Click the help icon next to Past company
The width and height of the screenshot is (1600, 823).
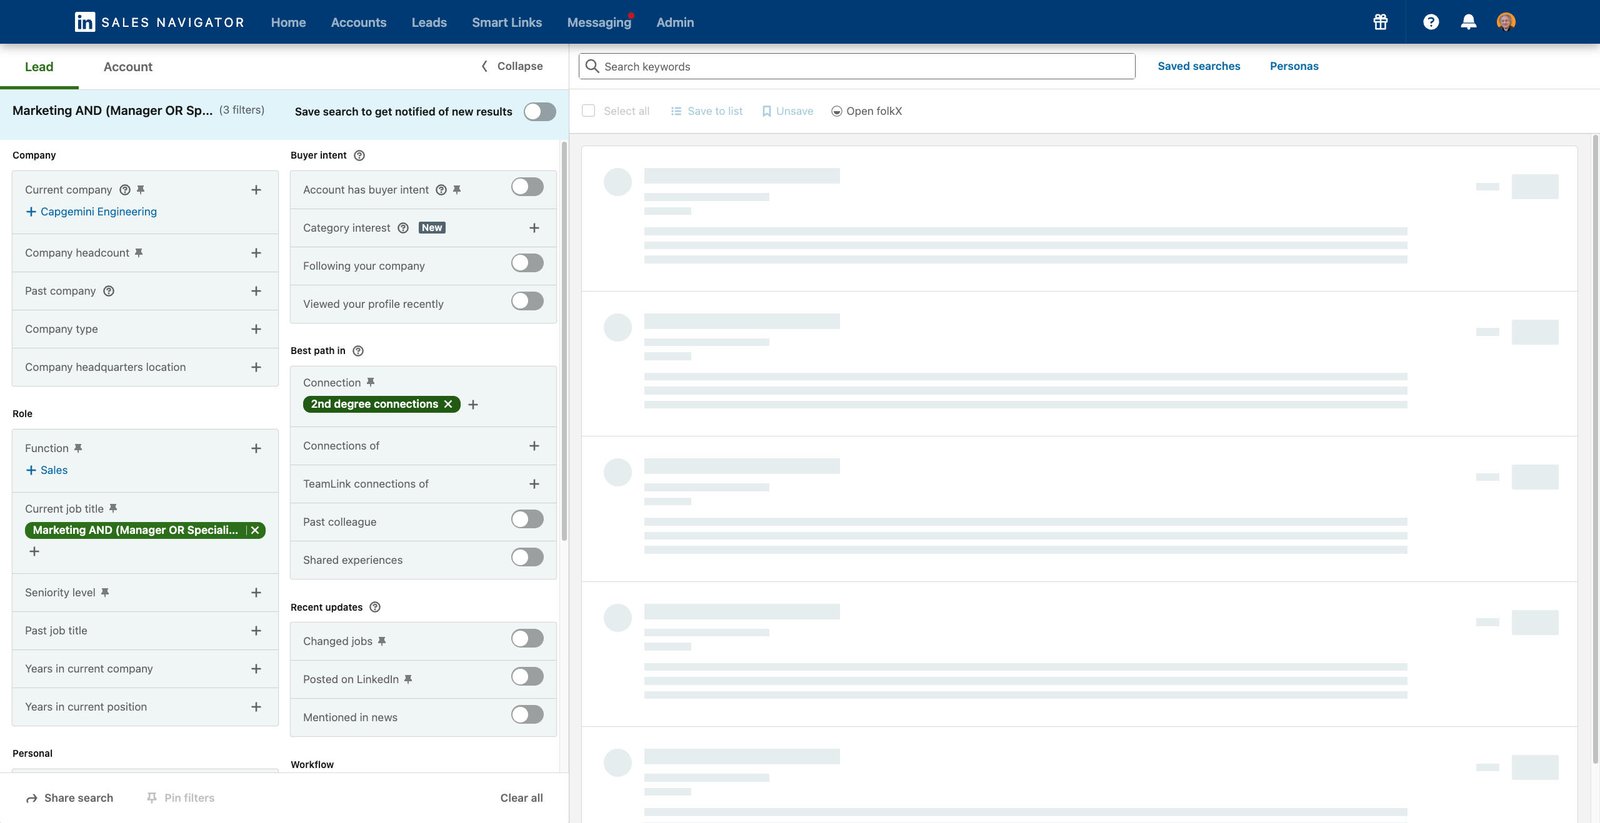109,291
